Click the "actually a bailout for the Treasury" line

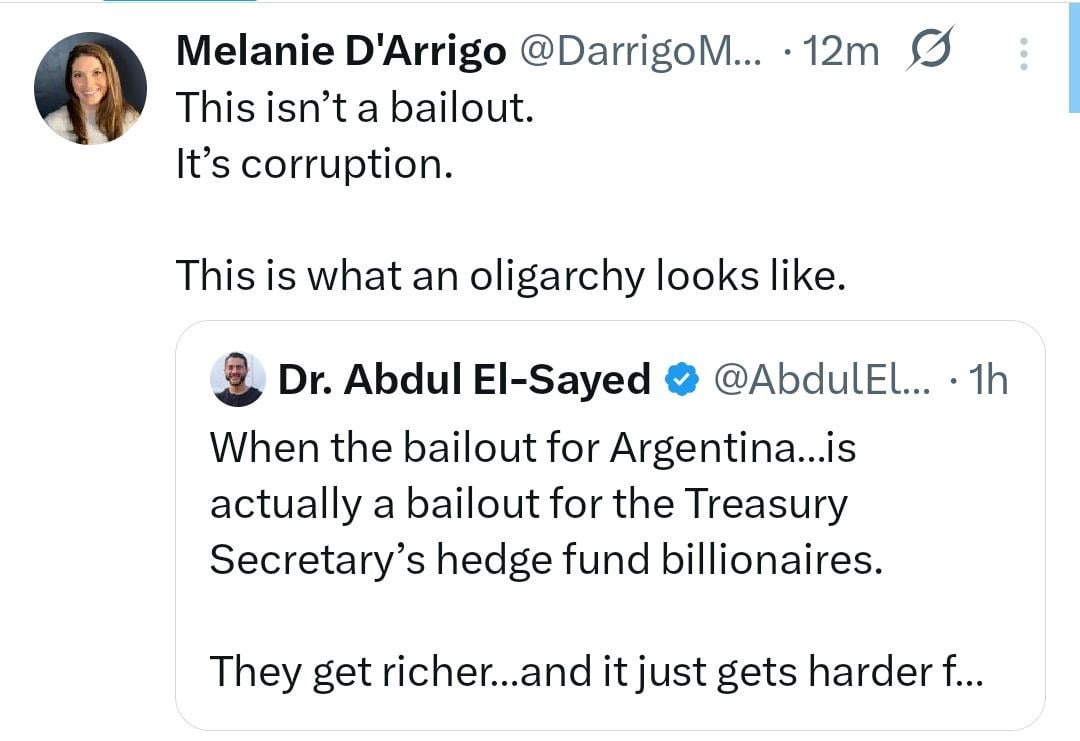[x=528, y=503]
